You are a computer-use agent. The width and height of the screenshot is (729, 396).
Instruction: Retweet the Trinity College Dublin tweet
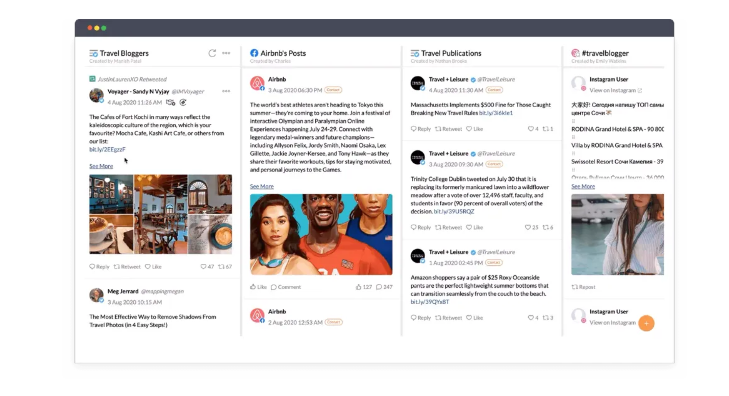[x=449, y=227]
